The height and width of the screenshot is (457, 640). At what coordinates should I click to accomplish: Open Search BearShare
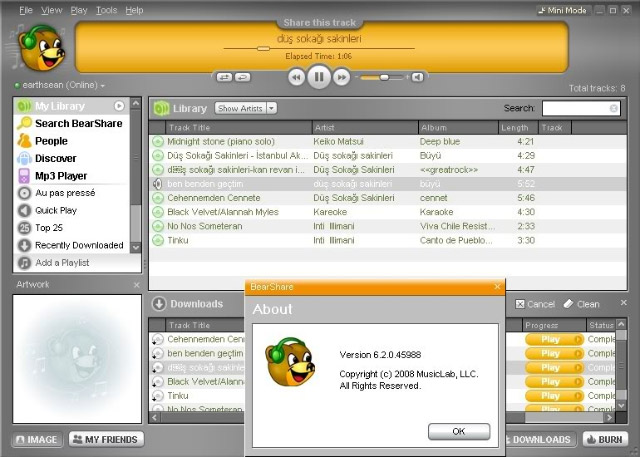click(72, 123)
